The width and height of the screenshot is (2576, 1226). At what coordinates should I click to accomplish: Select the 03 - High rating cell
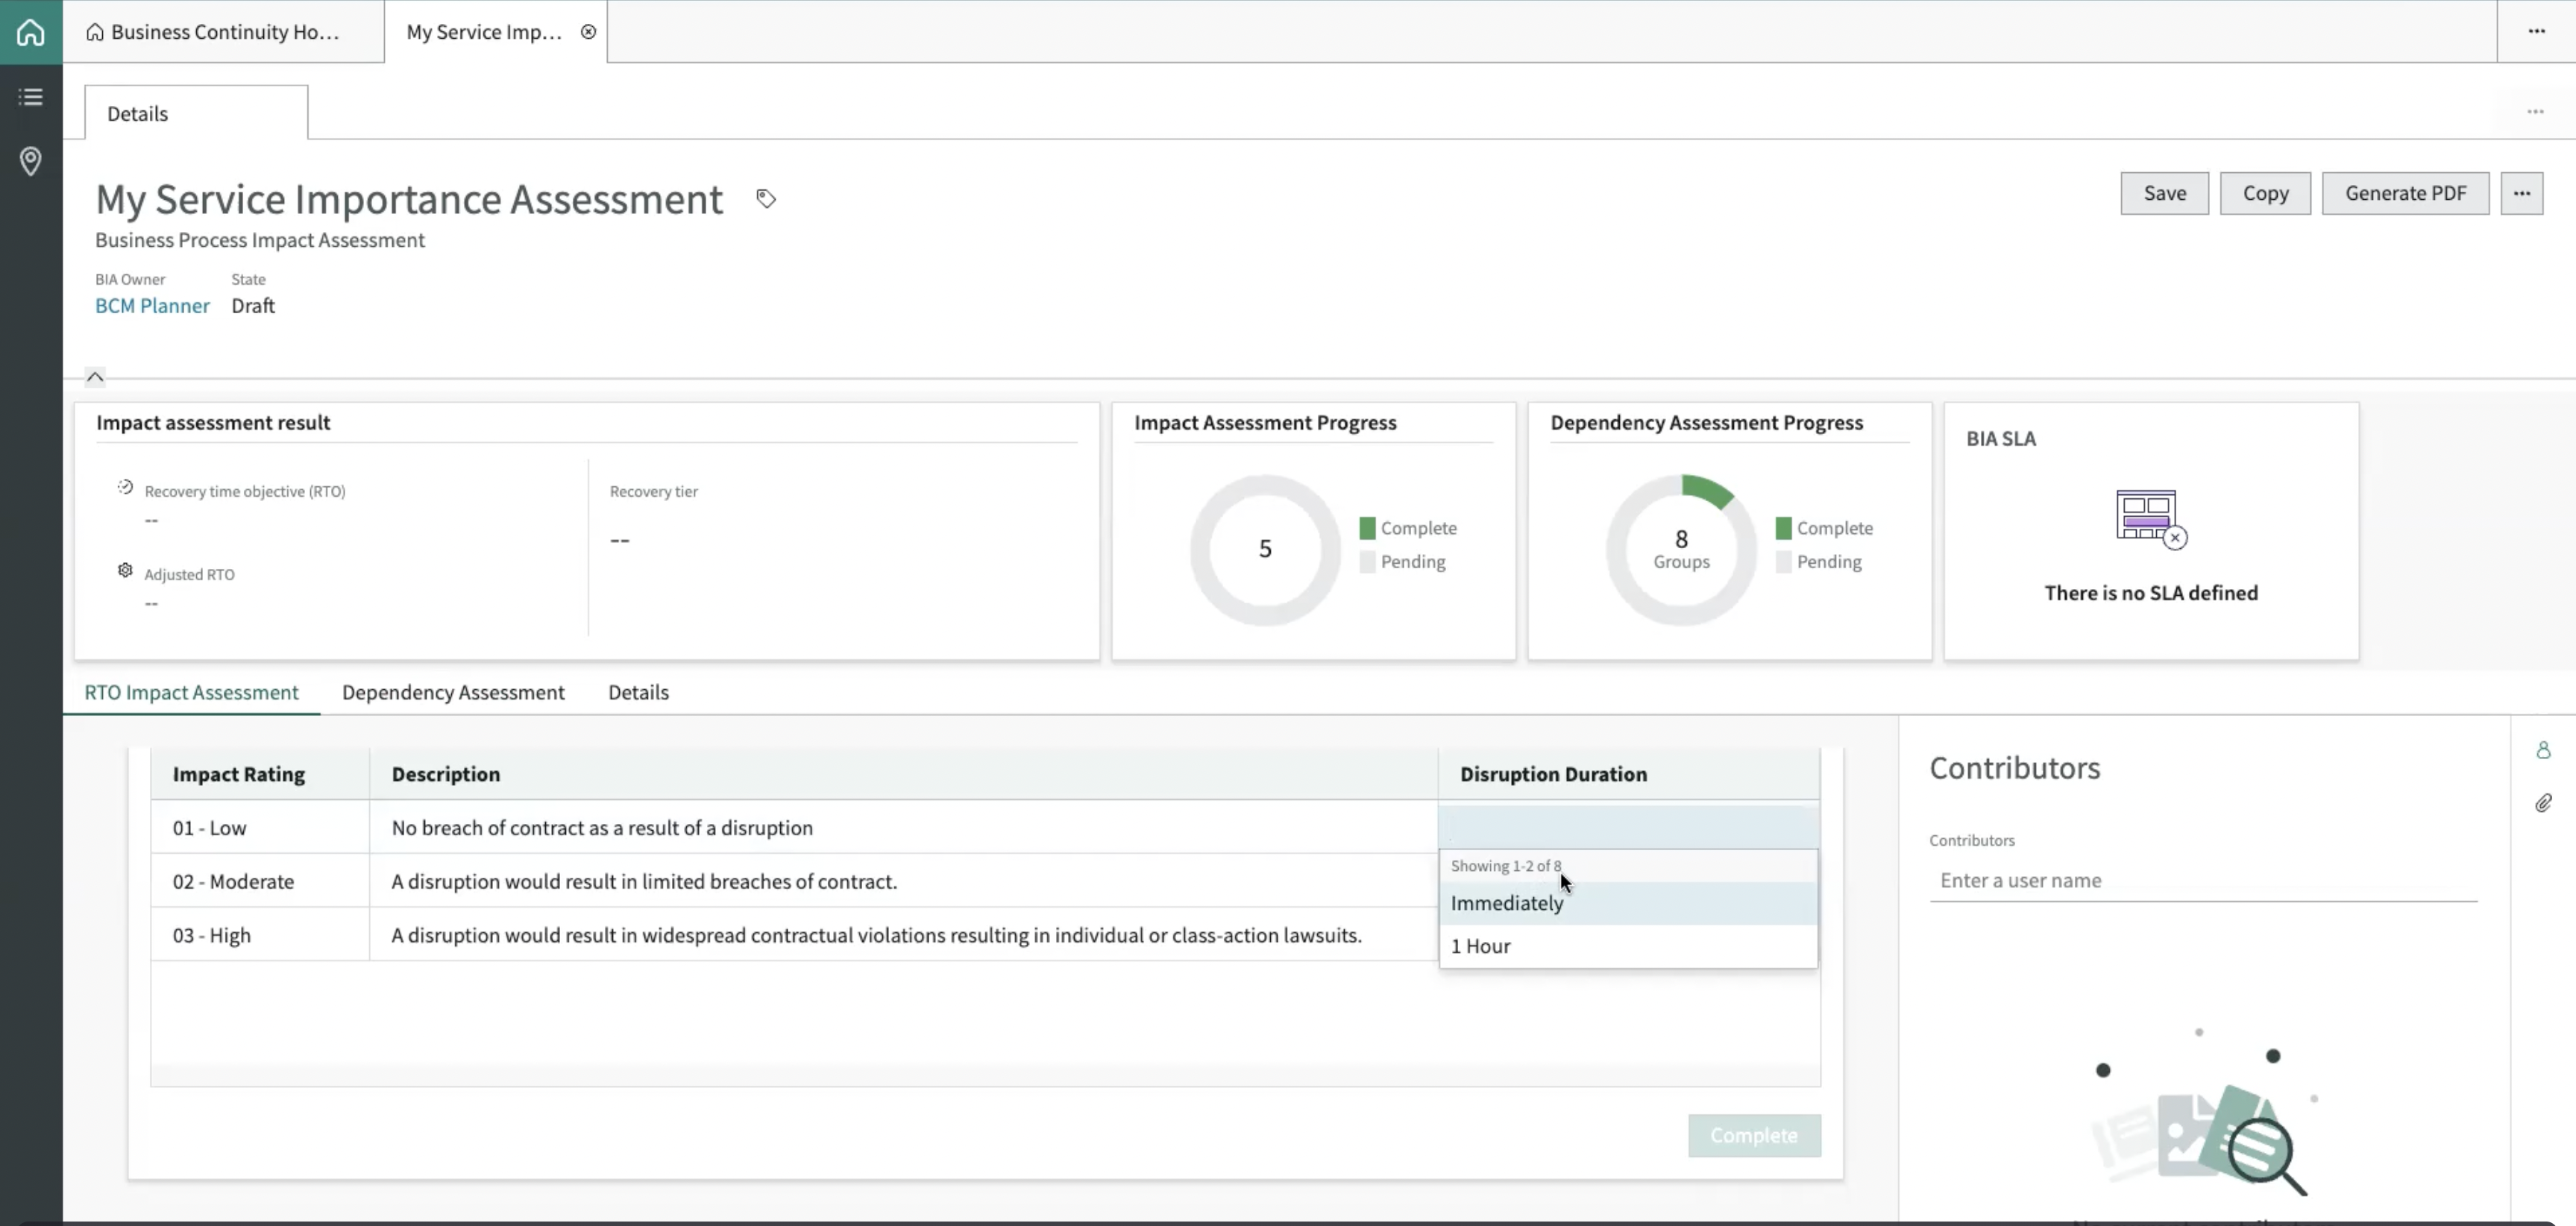(260, 935)
